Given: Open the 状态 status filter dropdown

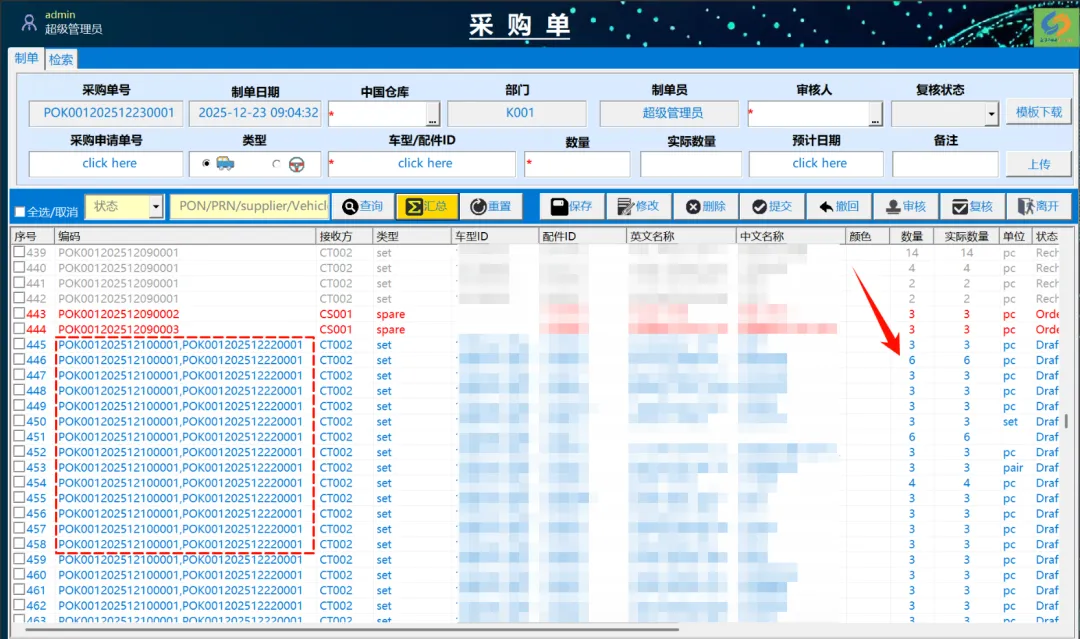Looking at the screenshot, I should pyautogui.click(x=156, y=206).
